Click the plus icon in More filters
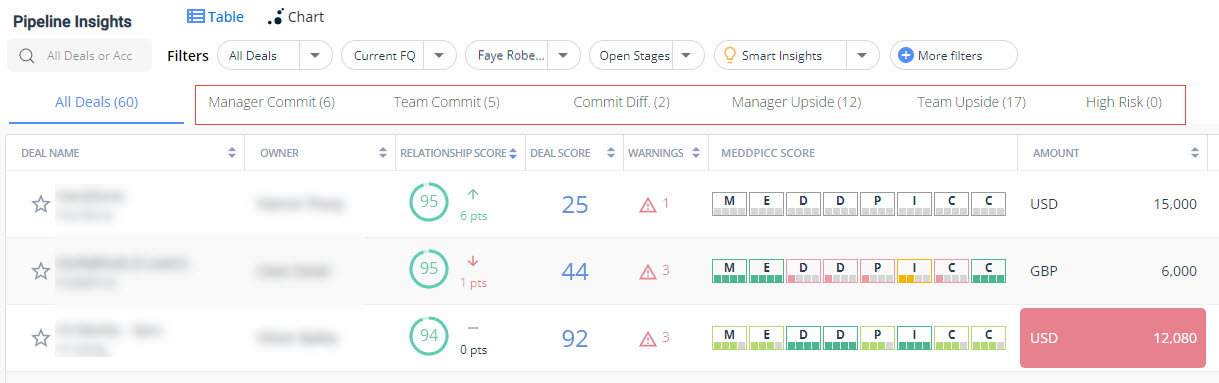The image size is (1219, 383). (x=906, y=55)
